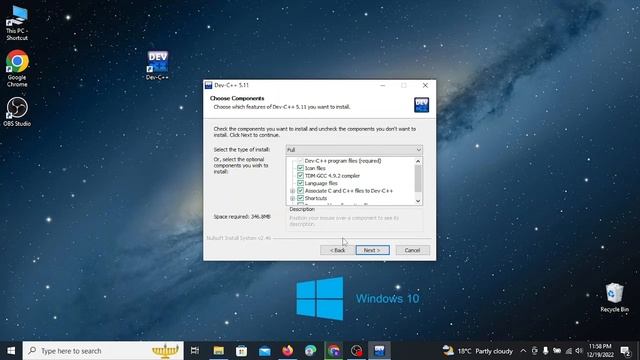The height and width of the screenshot is (360, 640).
Task: Click the Type here to search box
Action: pyautogui.click(x=103, y=351)
